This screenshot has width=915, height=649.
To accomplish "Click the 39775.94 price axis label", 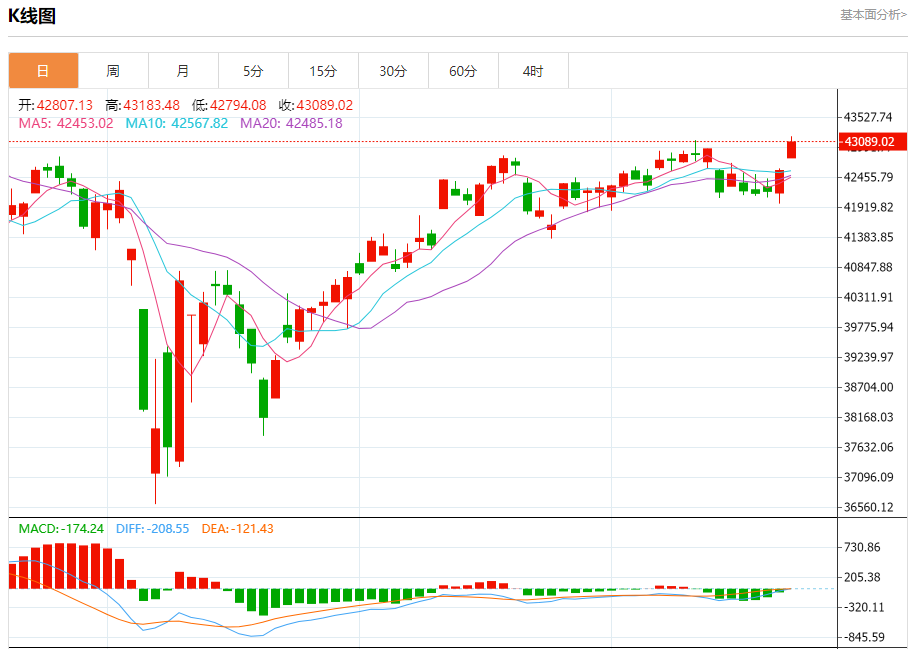I will (868, 327).
